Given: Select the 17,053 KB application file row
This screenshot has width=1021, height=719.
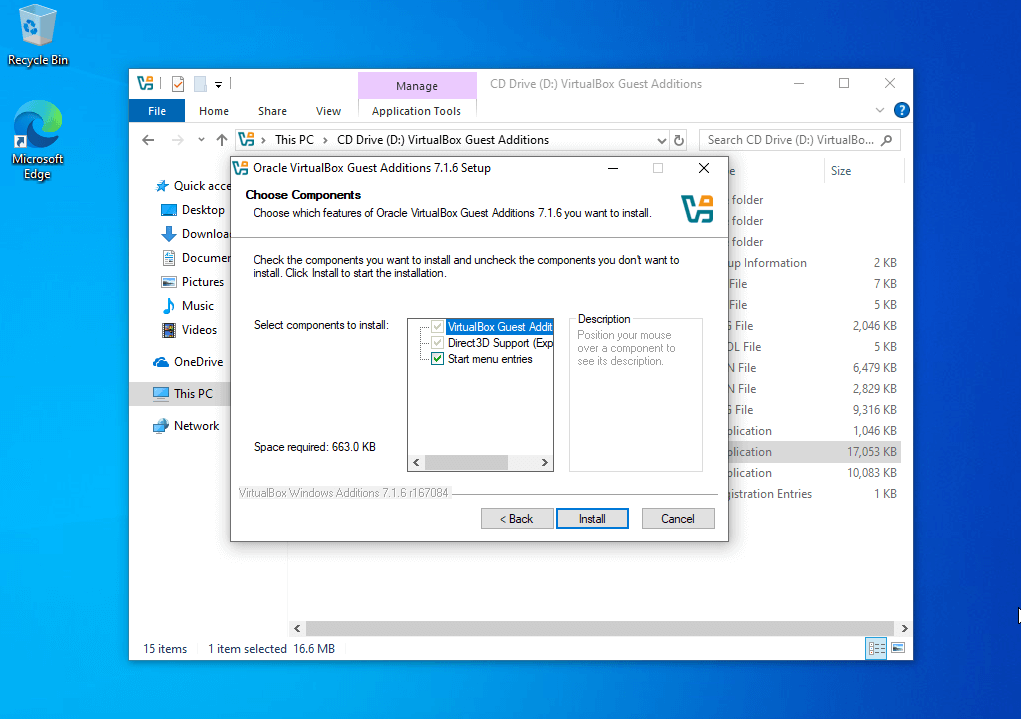Looking at the screenshot, I should (814, 452).
